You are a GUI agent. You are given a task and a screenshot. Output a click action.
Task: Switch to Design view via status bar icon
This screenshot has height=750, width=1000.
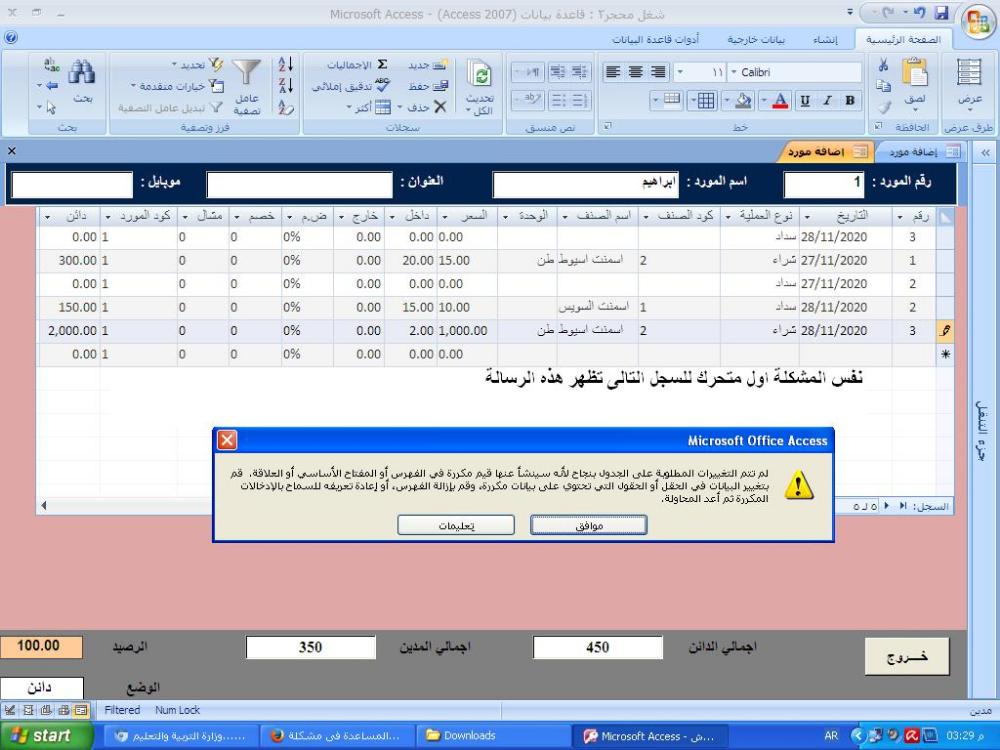click(x=10, y=710)
